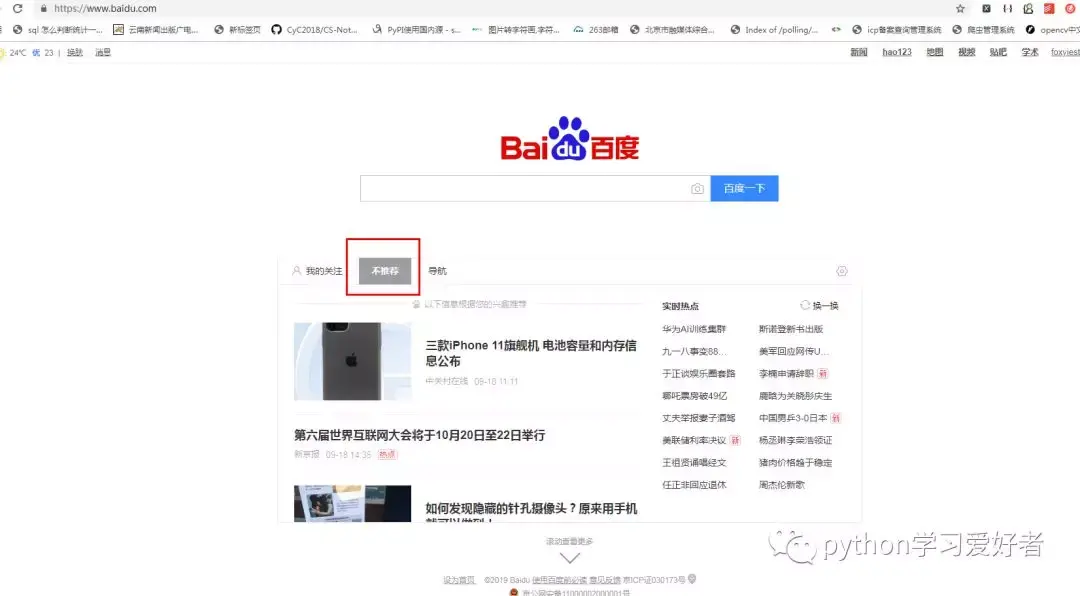Viewport: 1080px width, 596px height.
Task: Open the 新标签页 bookmark
Action: click(237, 30)
